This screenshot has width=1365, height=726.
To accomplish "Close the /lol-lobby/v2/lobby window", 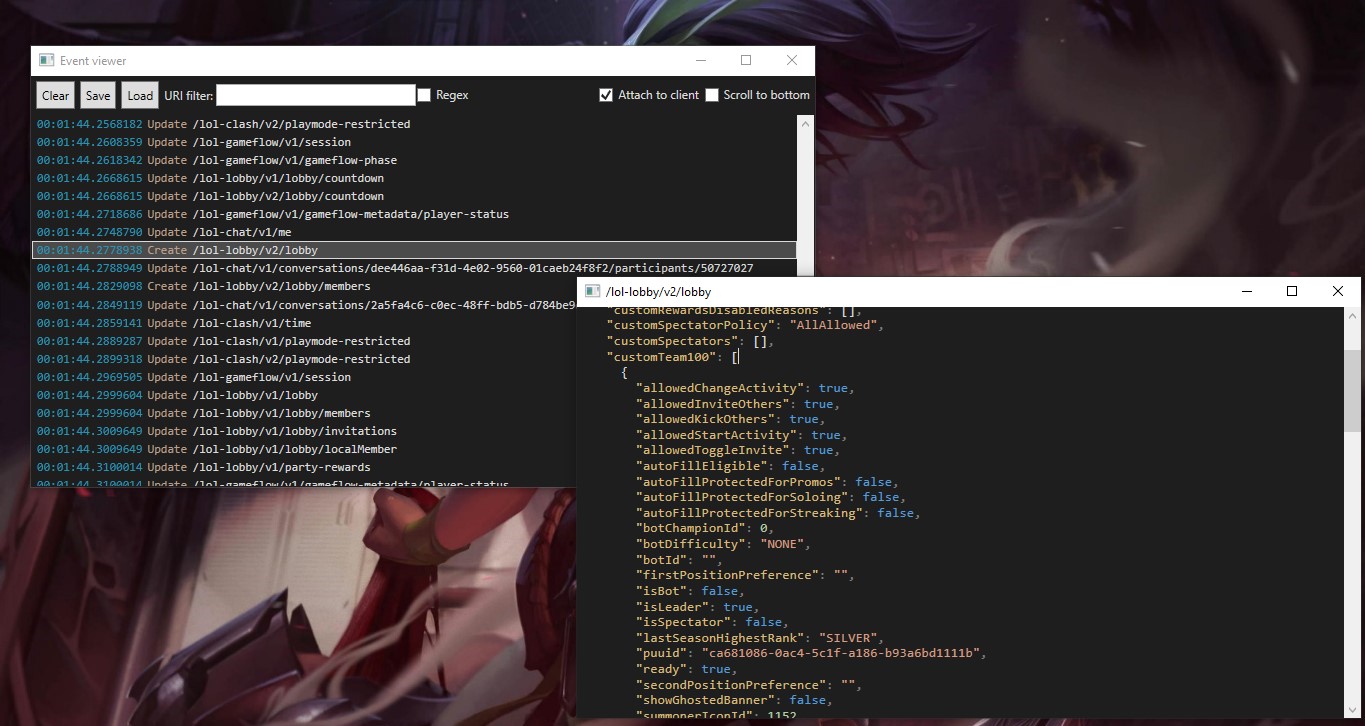I will coord(1338,291).
